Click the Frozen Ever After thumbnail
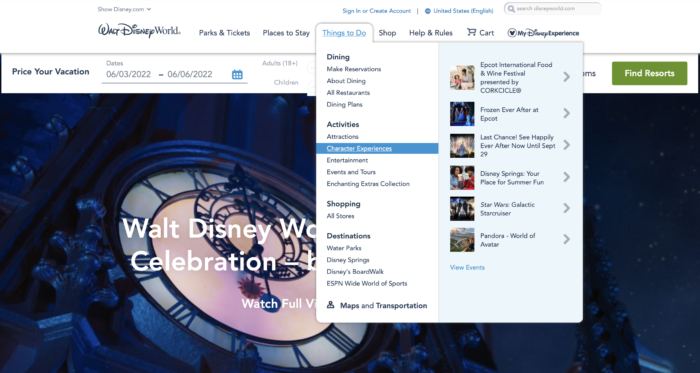 [462, 114]
